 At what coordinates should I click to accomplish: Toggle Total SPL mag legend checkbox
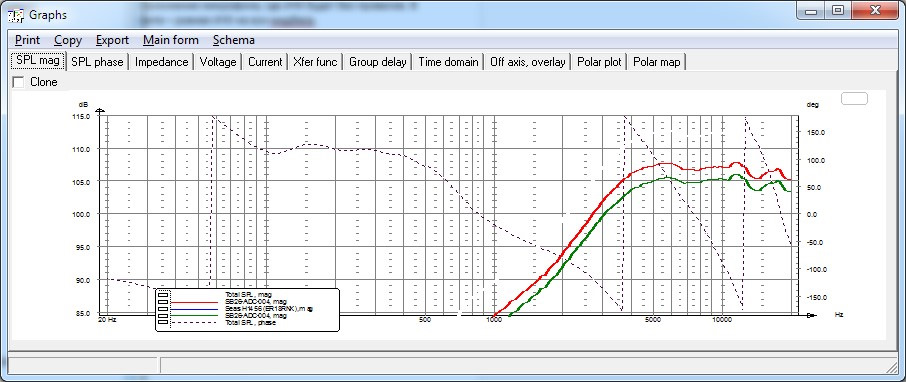tap(163, 295)
